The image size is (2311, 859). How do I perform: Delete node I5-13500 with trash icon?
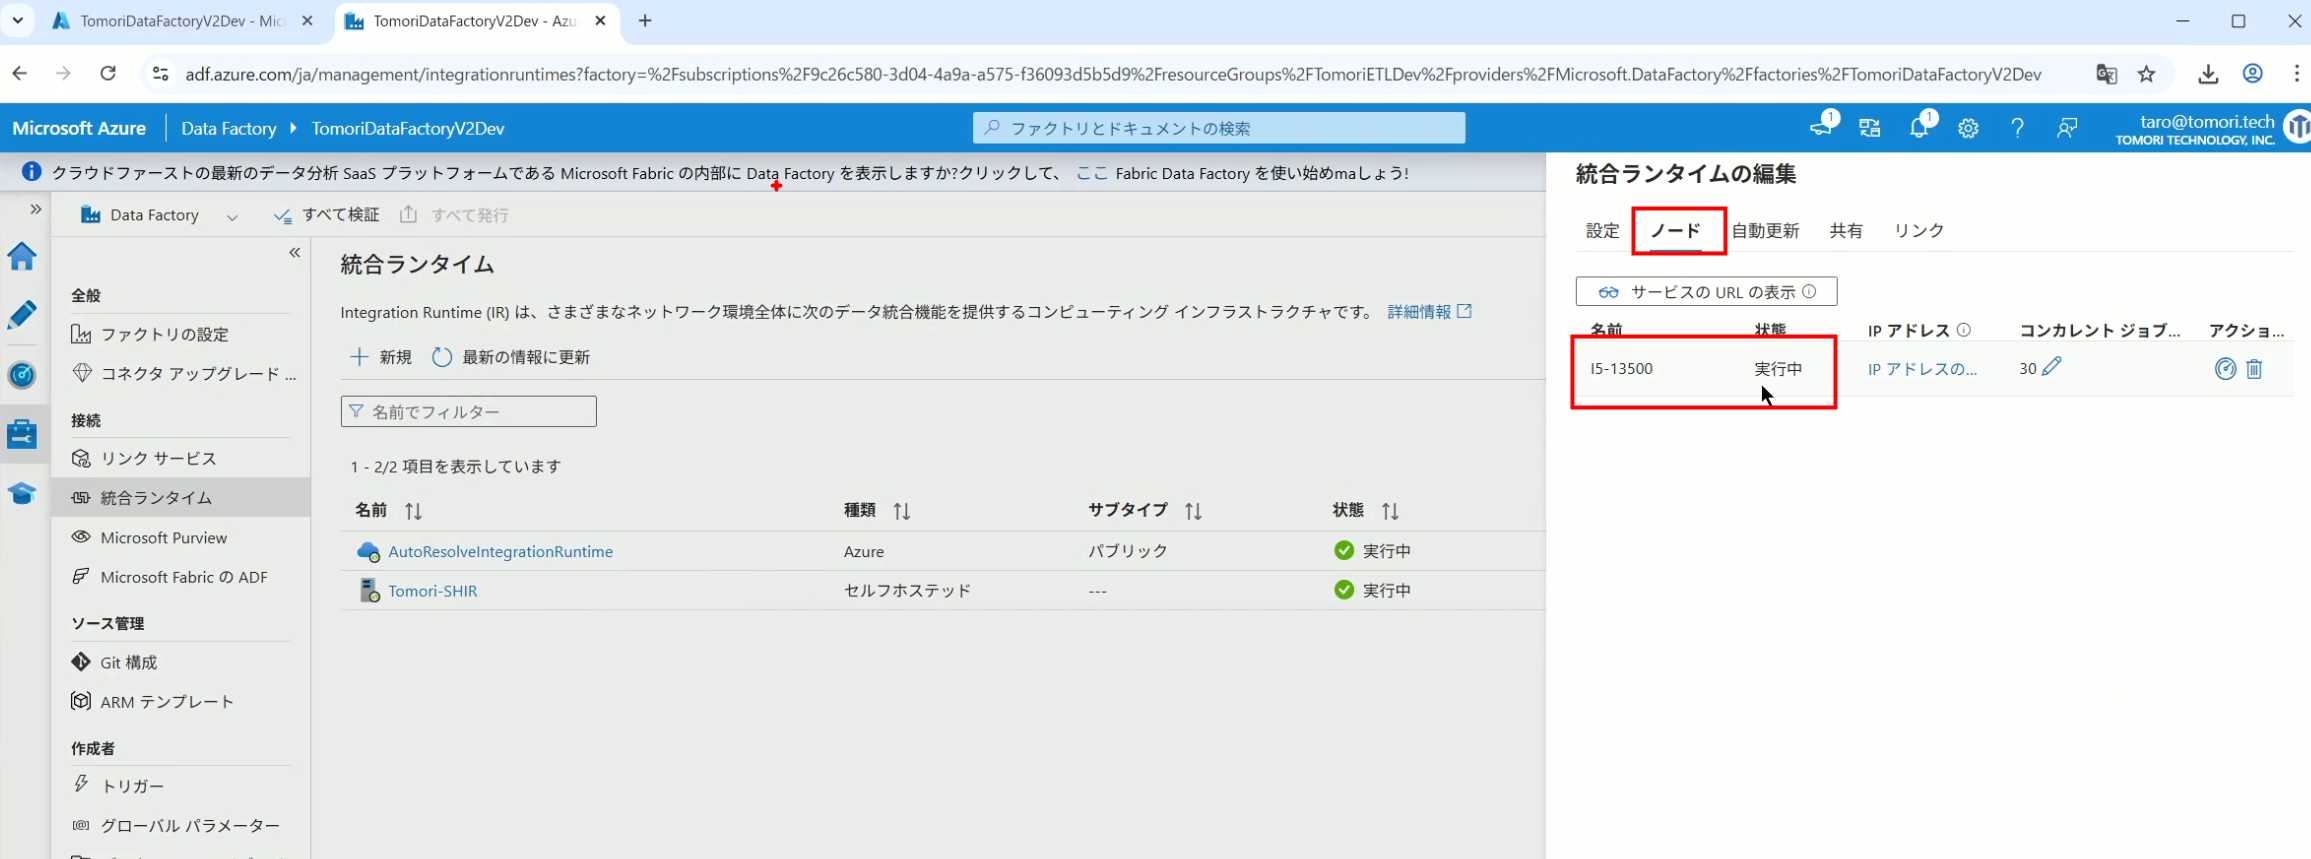point(2254,369)
